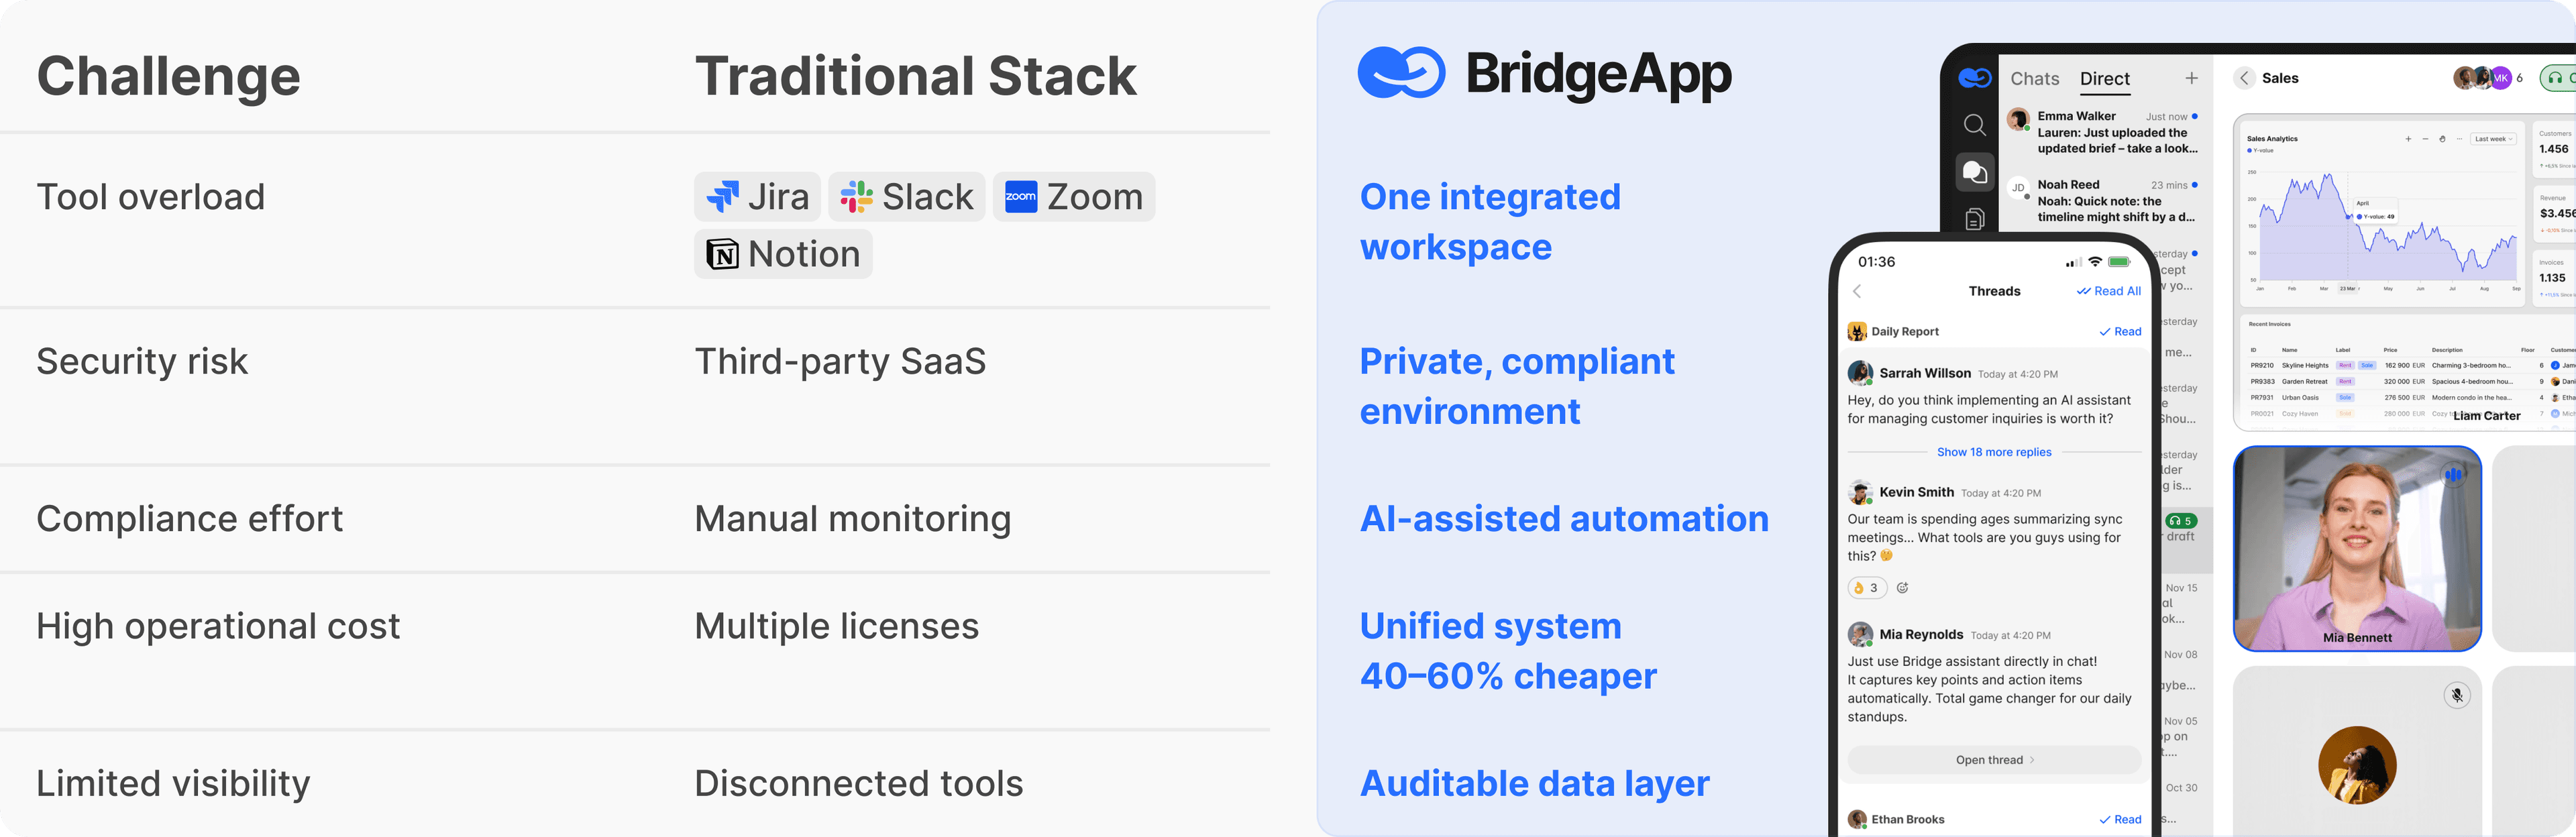Click the Rent label swatch on Garden Retreat
This screenshot has height=837, width=2576.
point(2346,381)
